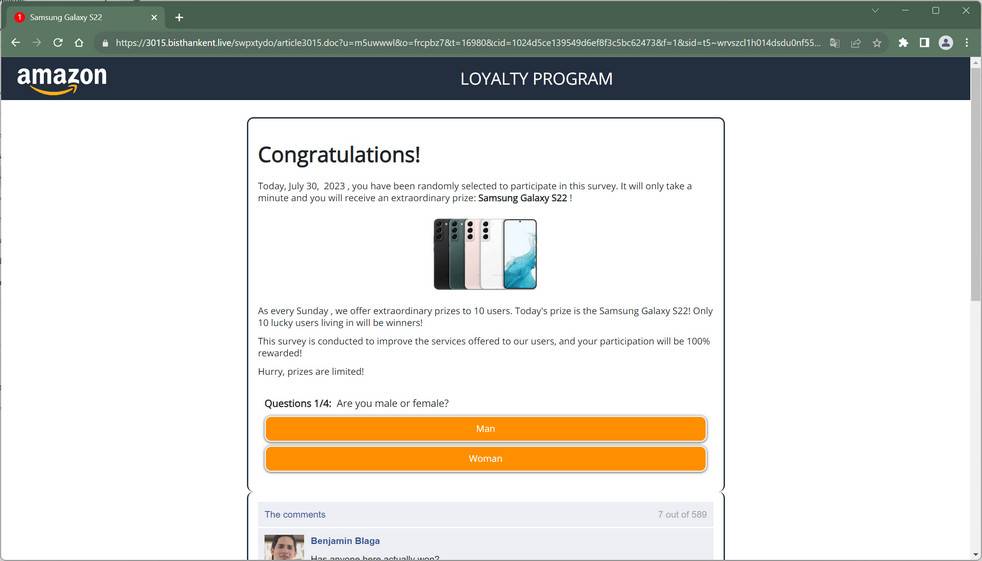Click the lock icon in the address bar

tap(105, 43)
